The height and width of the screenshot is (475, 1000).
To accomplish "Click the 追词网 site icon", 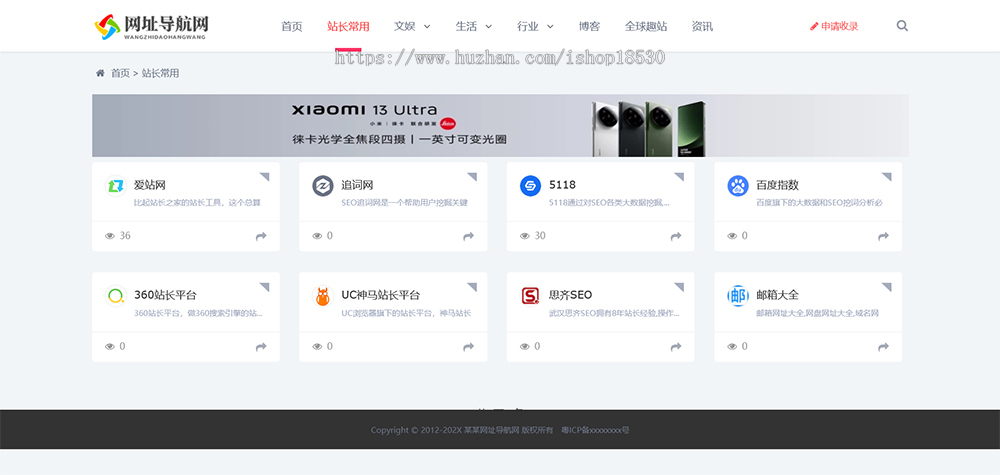I will pos(323,186).
